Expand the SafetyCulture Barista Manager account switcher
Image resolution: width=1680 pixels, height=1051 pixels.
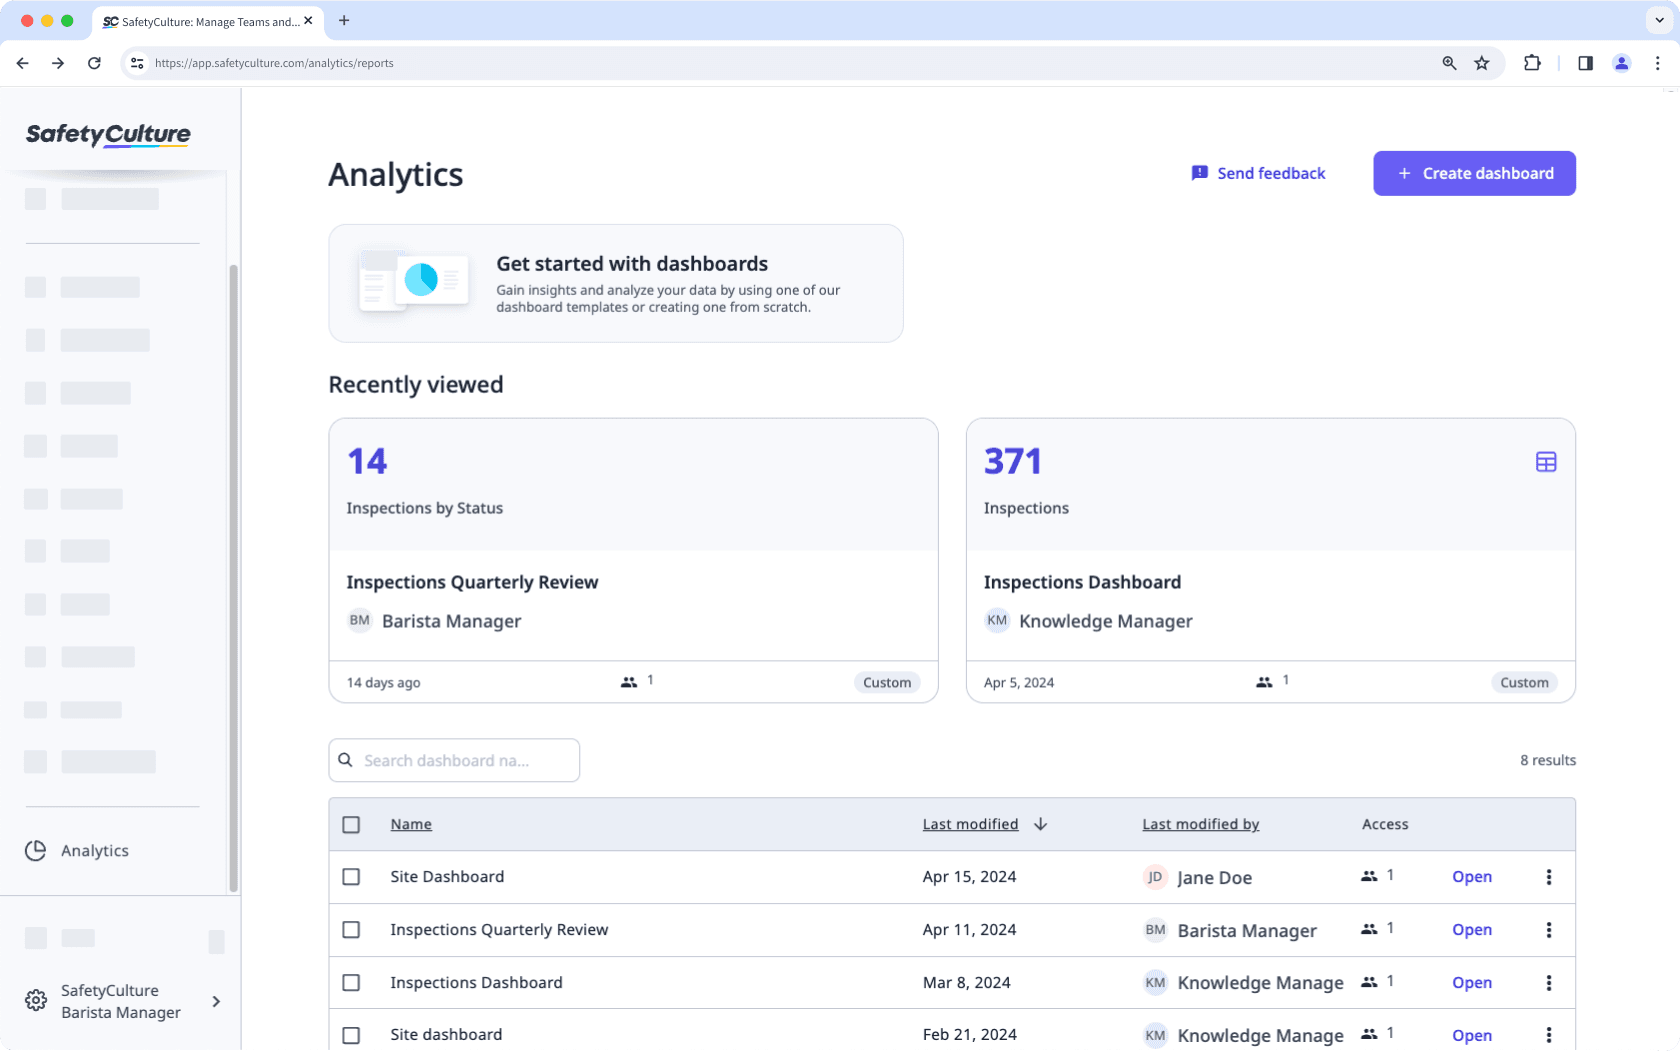[x=216, y=1001]
